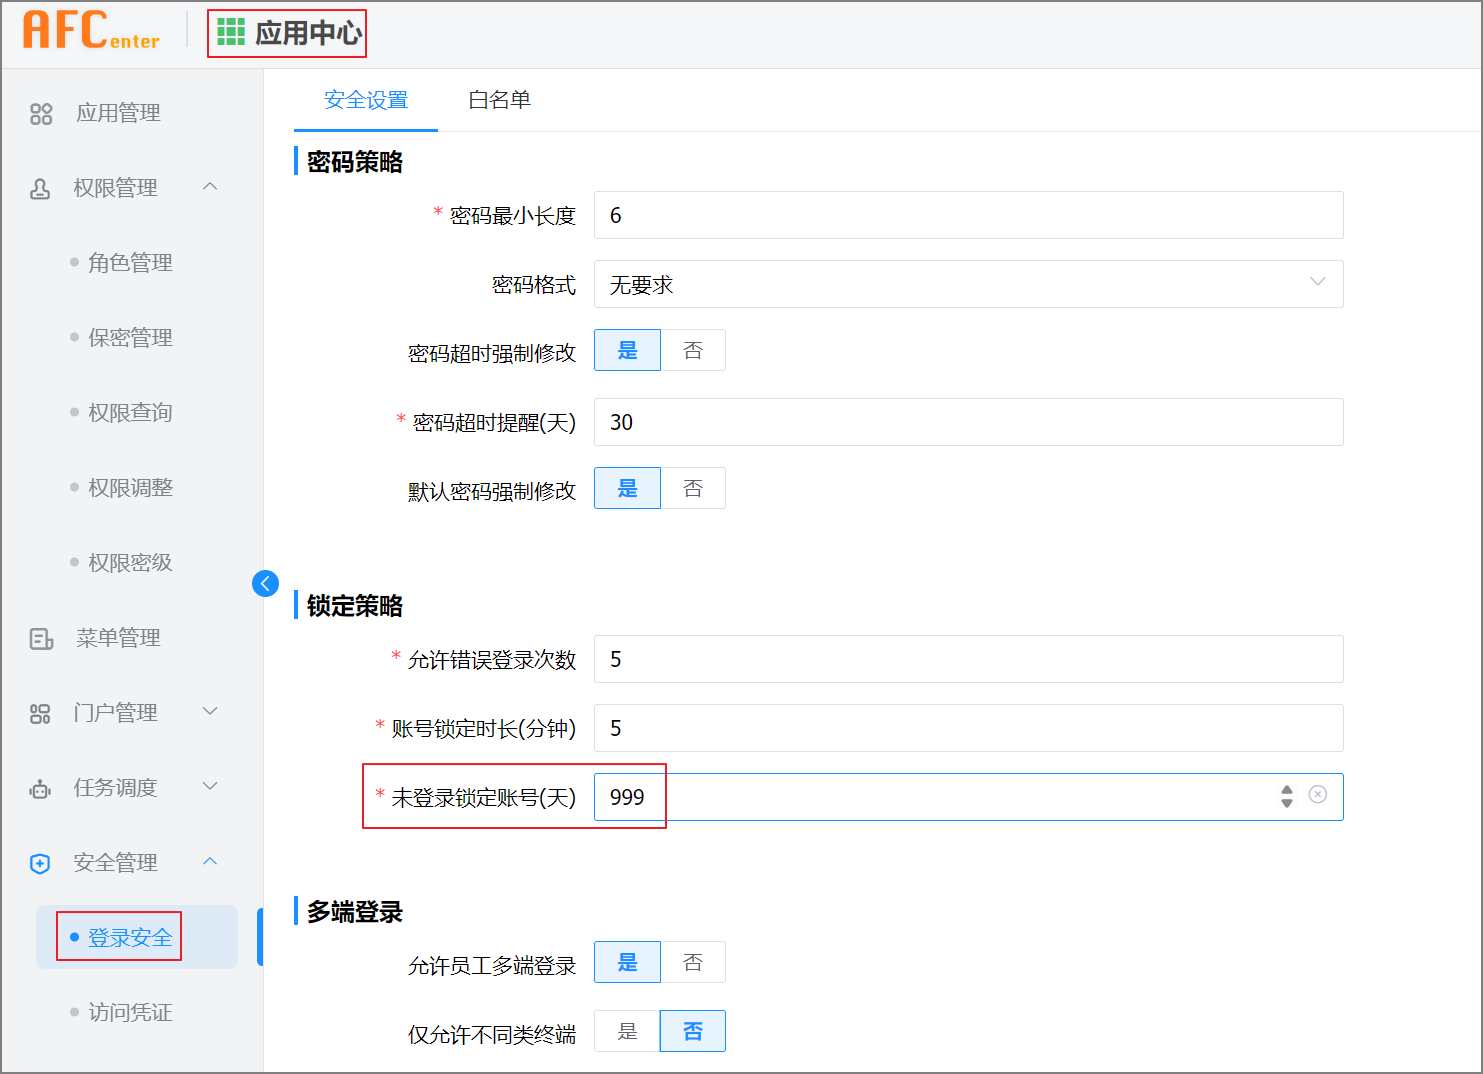Disable 默认密码强制修改
Image resolution: width=1483 pixels, height=1074 pixels.
693,488
